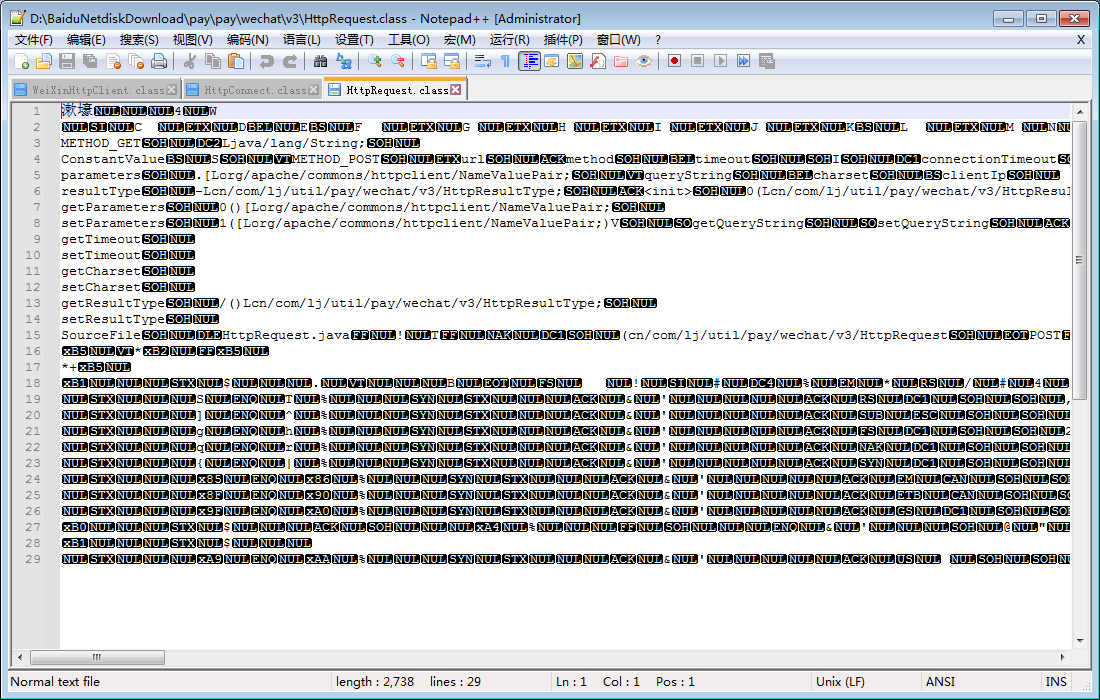Open the 窗口(W) menu

[618, 40]
